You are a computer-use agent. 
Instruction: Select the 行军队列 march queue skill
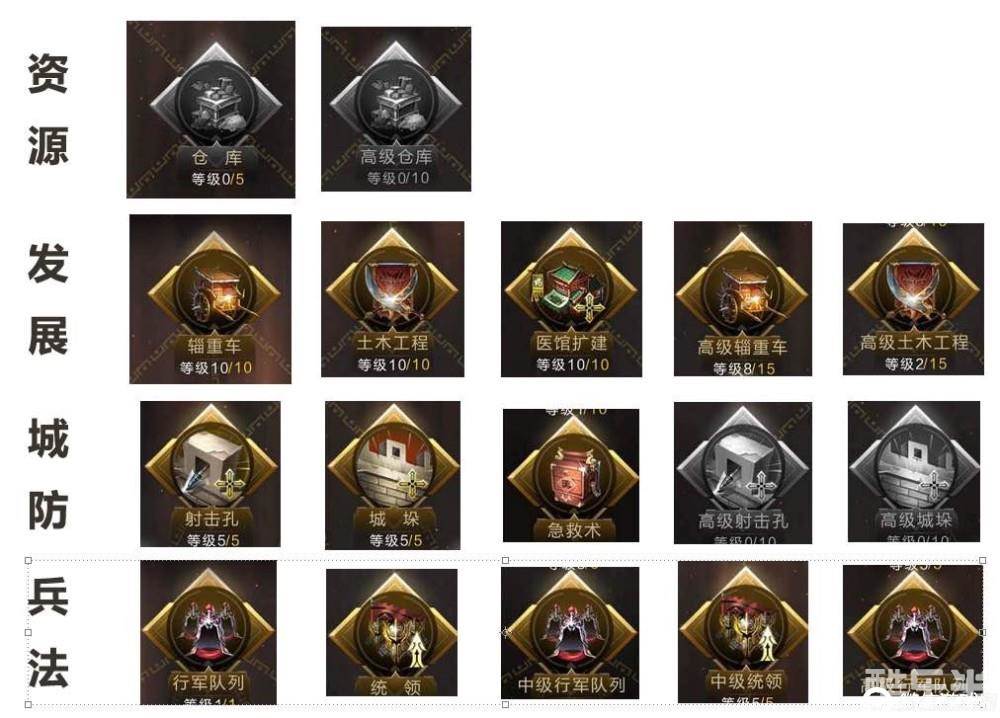tap(209, 633)
